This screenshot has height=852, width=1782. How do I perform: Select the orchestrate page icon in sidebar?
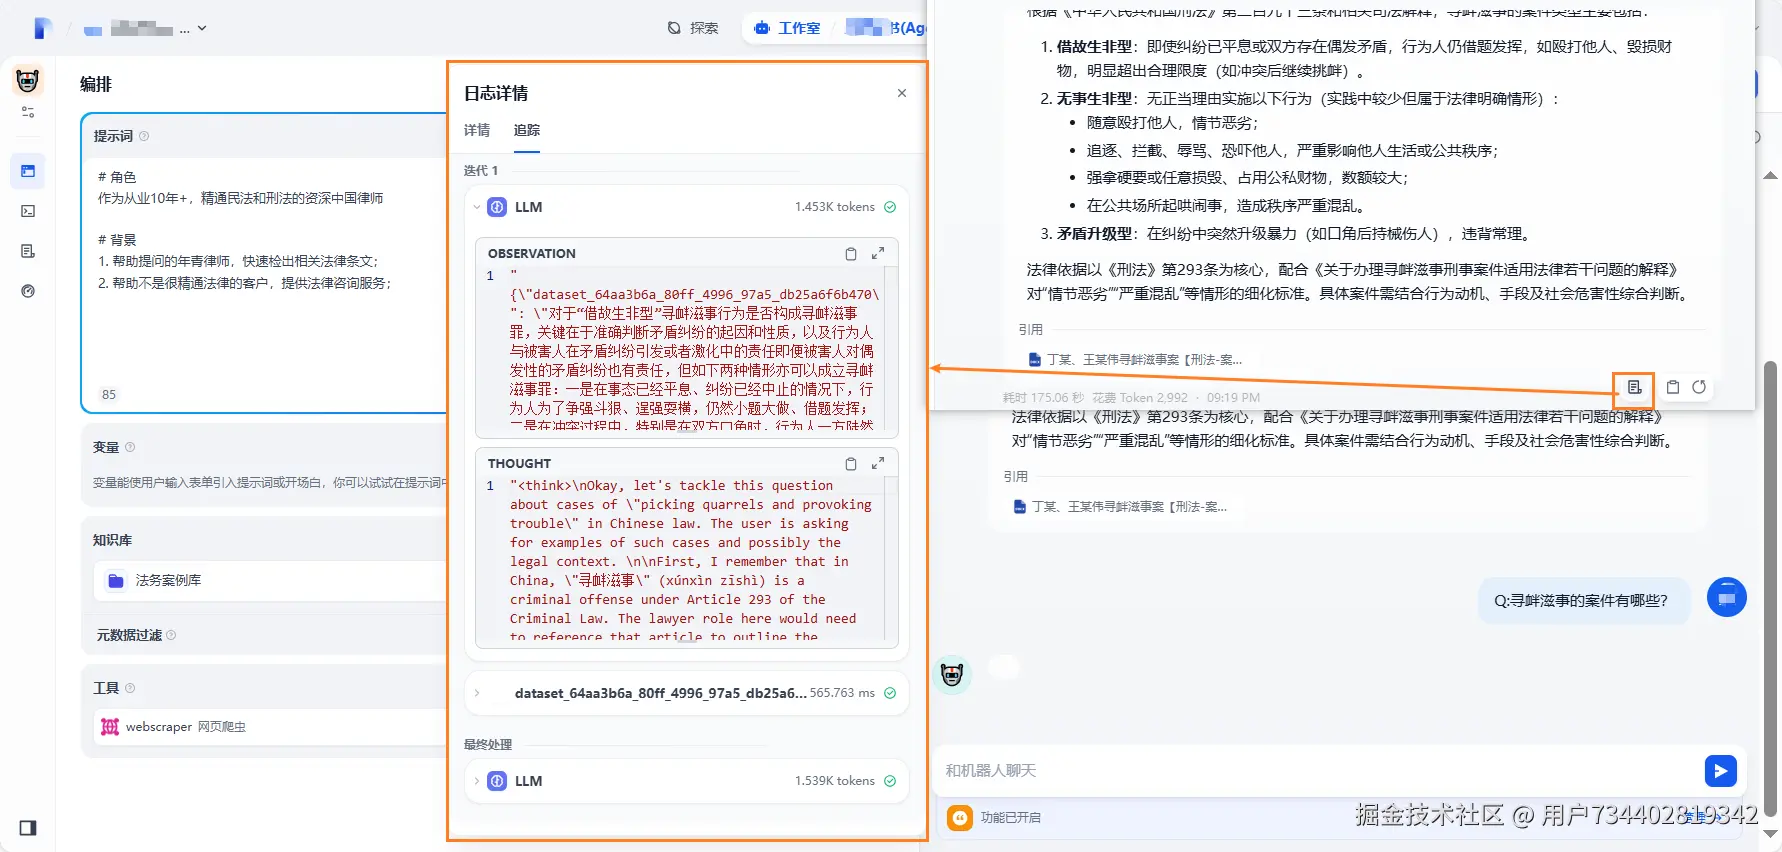click(28, 171)
